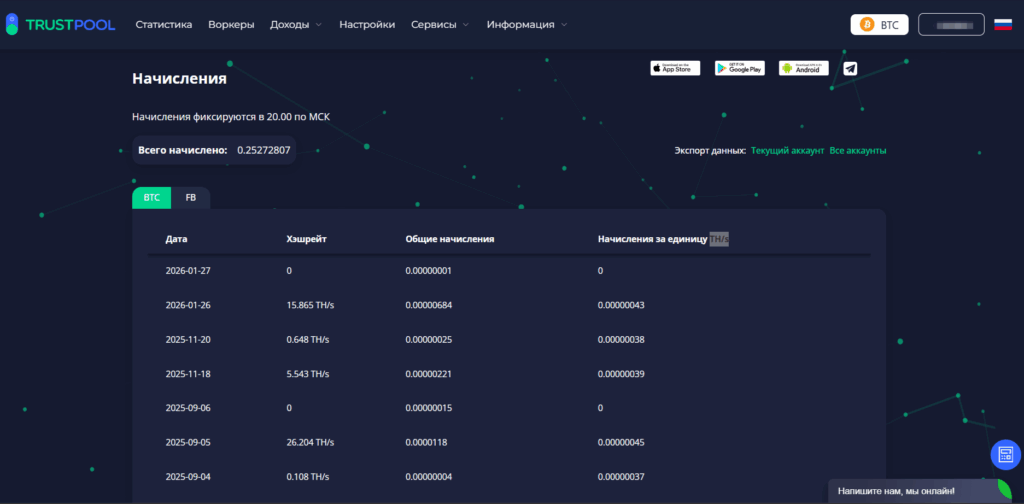This screenshot has height=504, width=1024.
Task: Click the TrustPool logo
Action: coord(60,24)
